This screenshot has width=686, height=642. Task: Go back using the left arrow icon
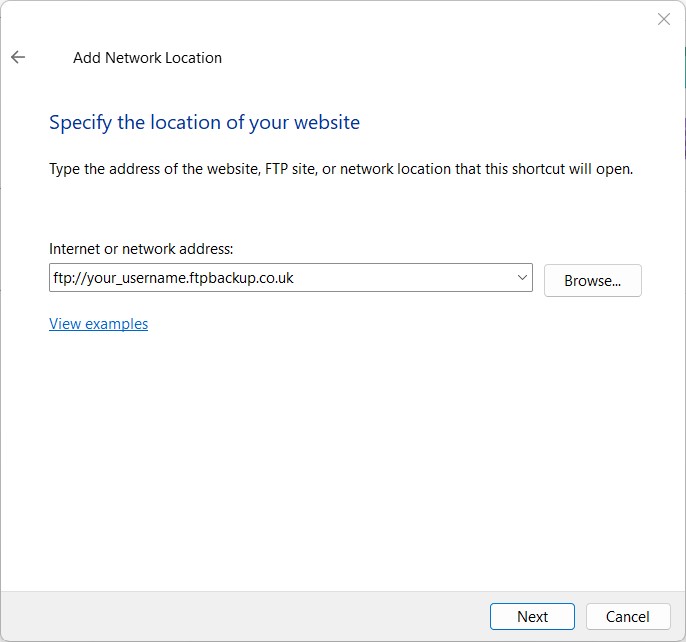(18, 57)
